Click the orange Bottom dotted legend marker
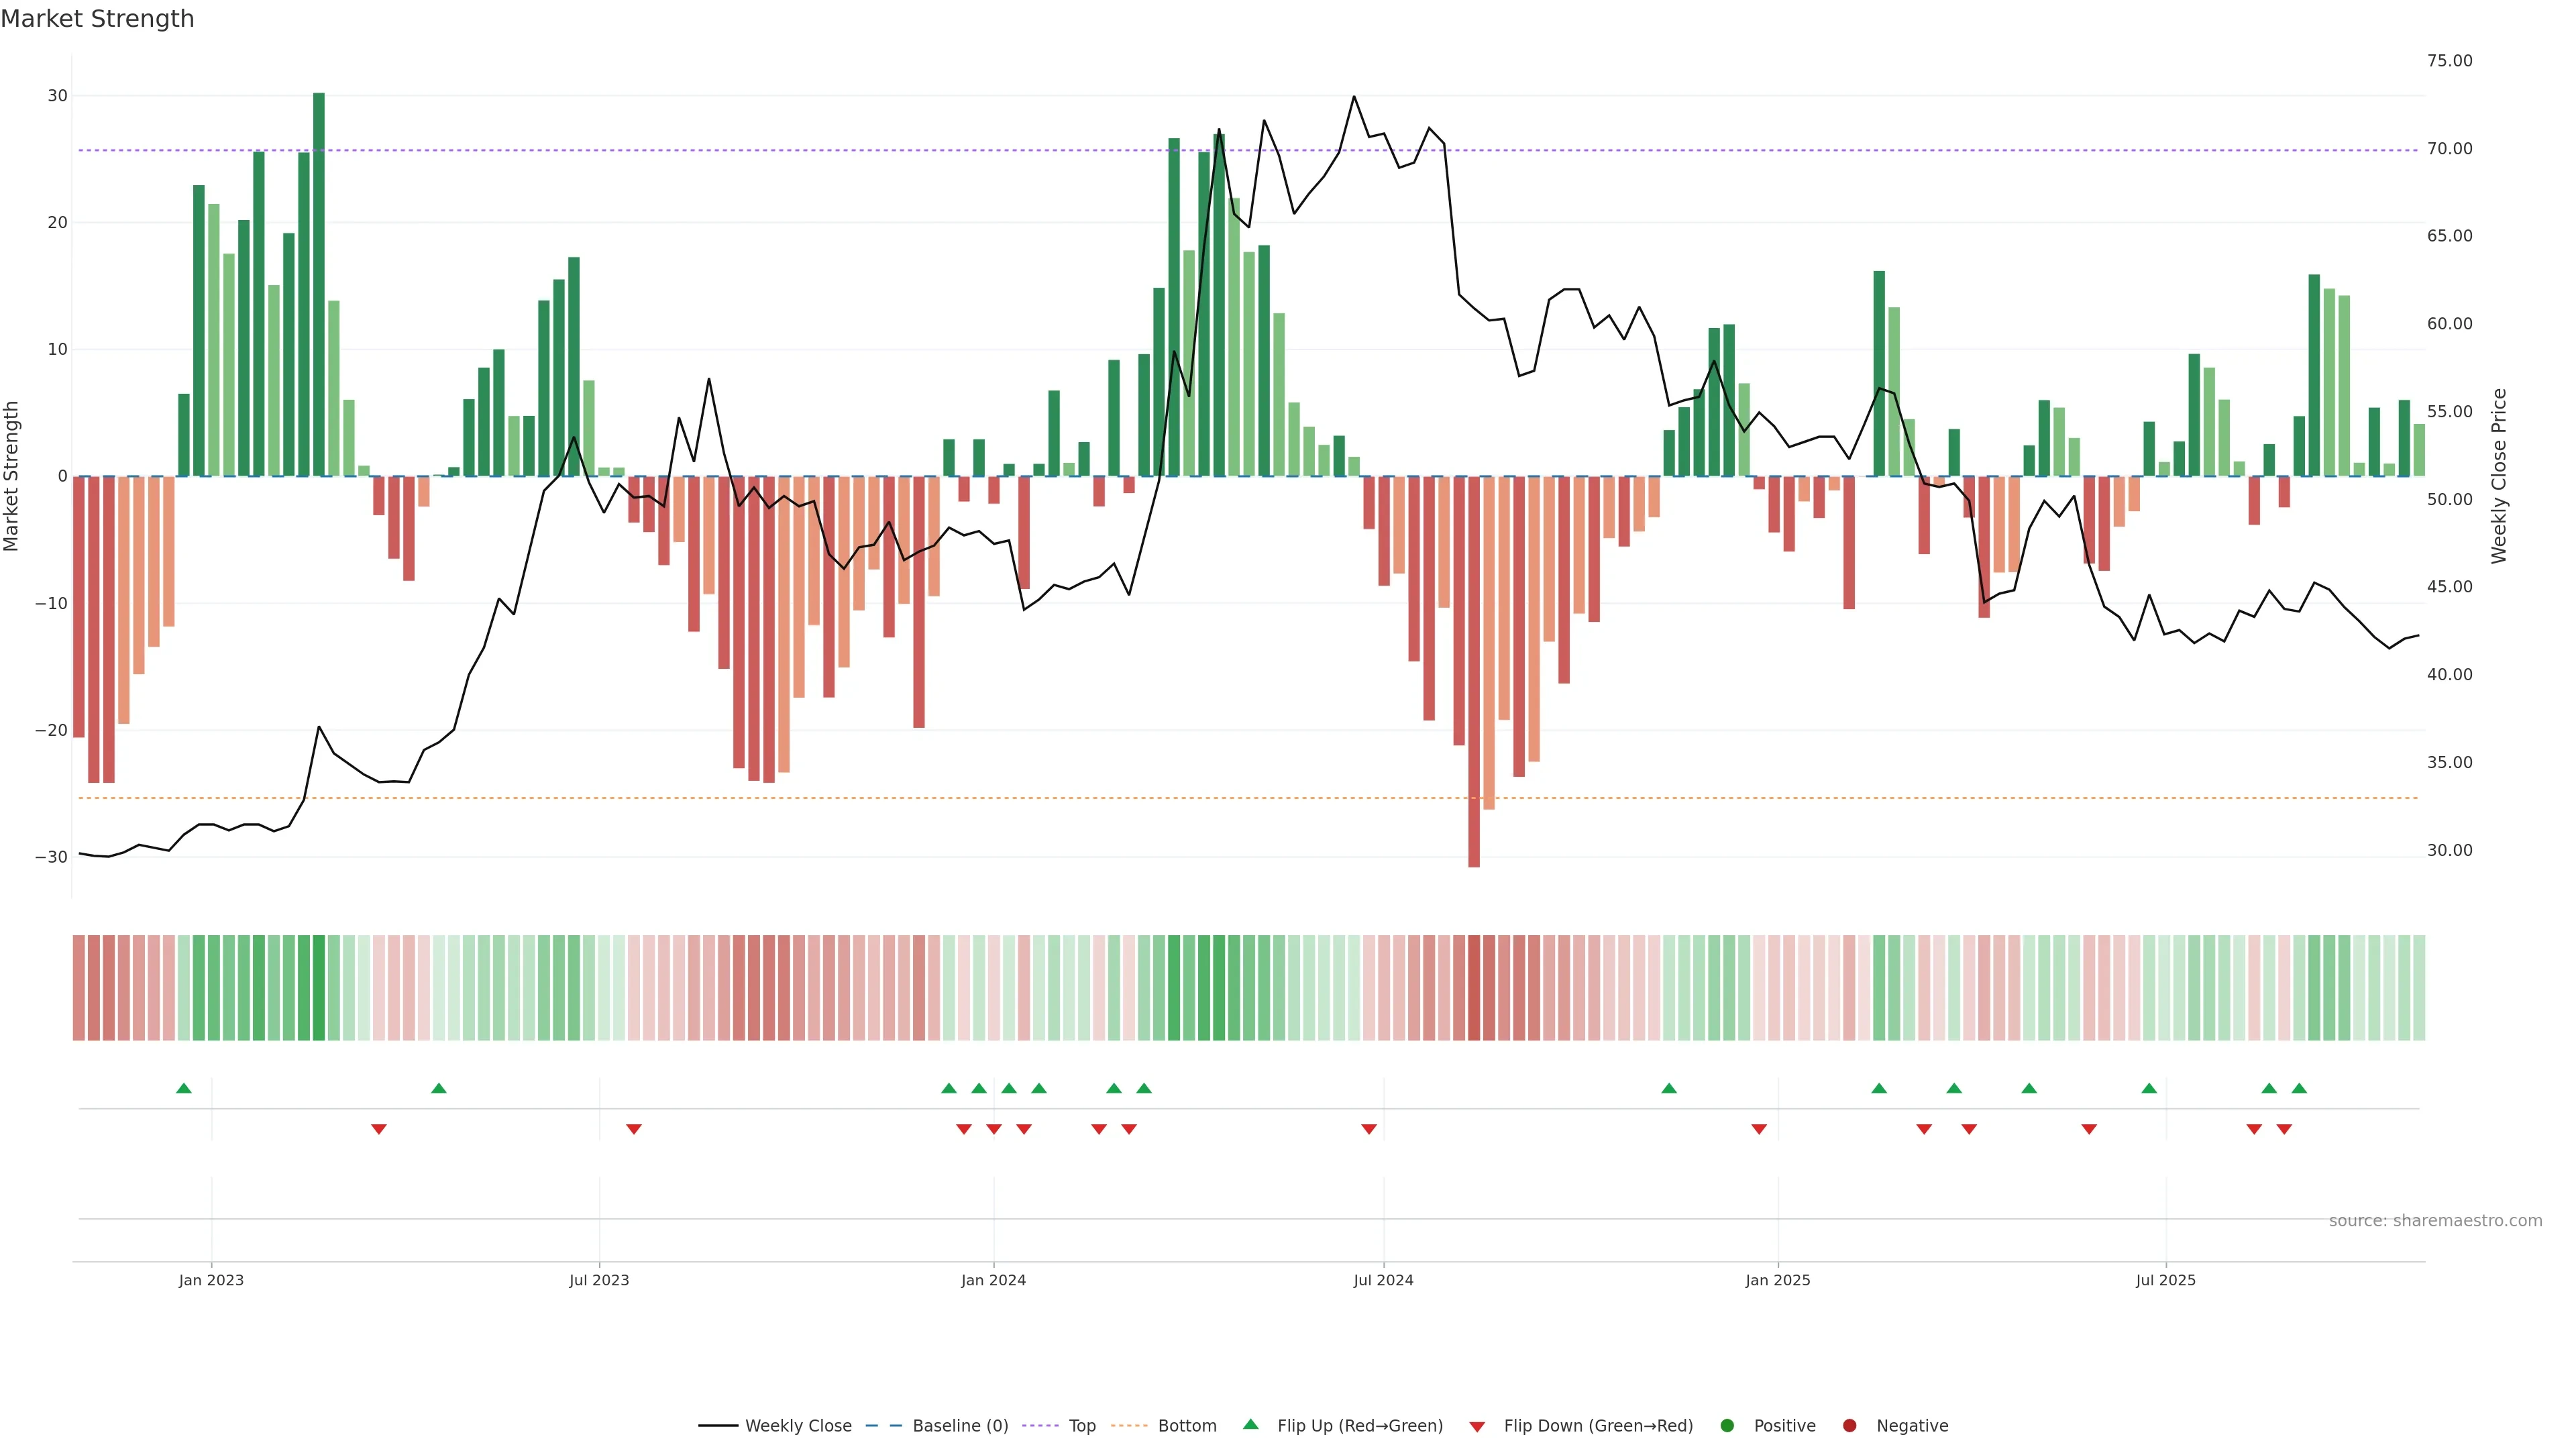Viewport: 2576px width, 1449px height. pos(1129,1426)
